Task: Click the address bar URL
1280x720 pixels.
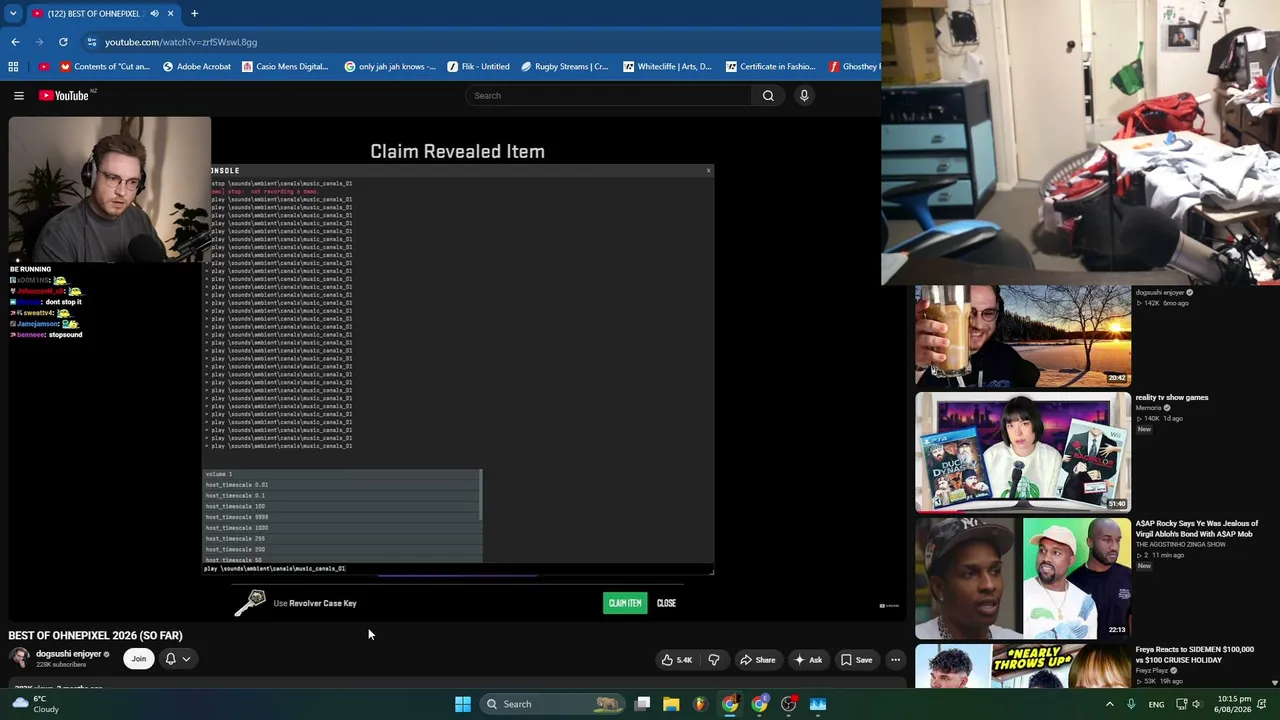Action: tap(181, 42)
